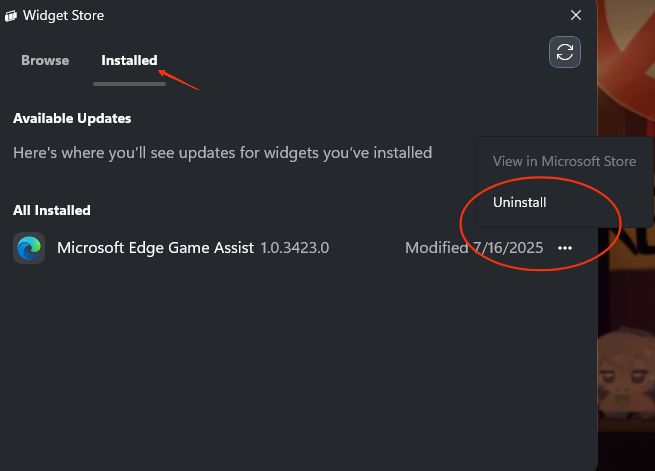
Task: Click the Widget Store app icon in title bar
Action: tap(11, 16)
